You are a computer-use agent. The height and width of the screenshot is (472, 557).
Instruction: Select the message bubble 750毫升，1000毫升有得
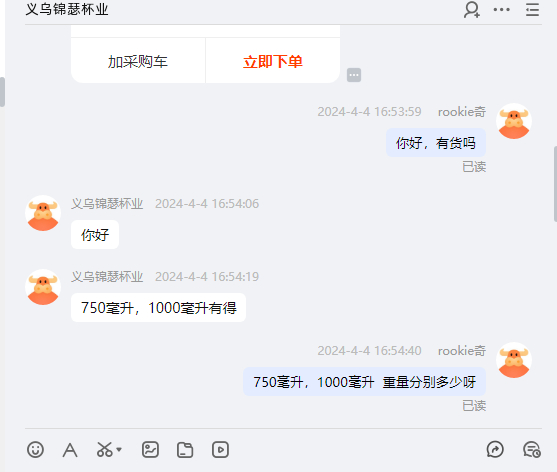[158, 308]
